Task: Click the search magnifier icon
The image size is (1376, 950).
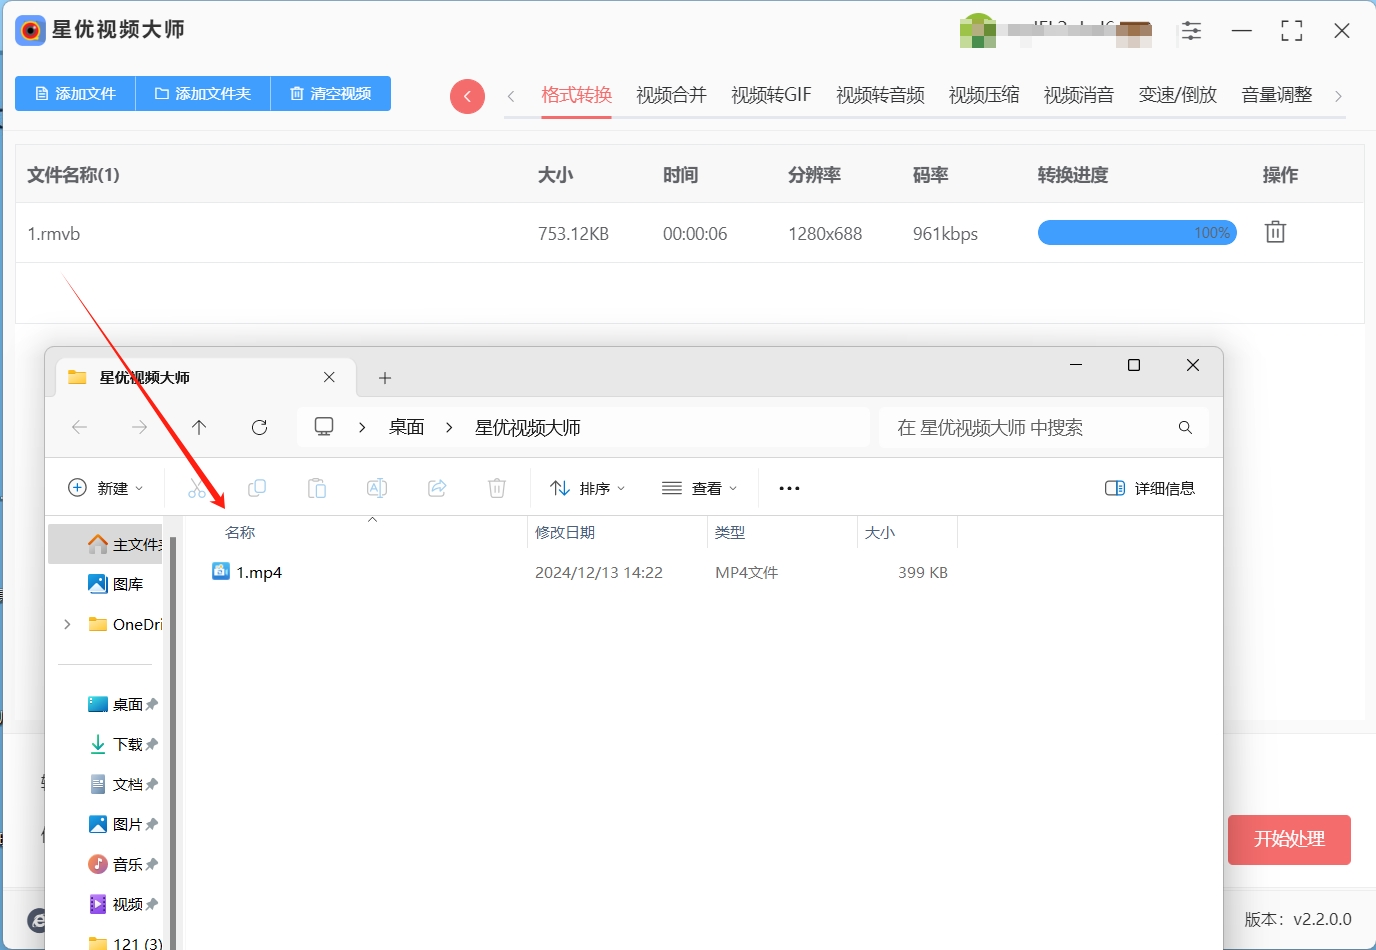Action: [x=1185, y=427]
